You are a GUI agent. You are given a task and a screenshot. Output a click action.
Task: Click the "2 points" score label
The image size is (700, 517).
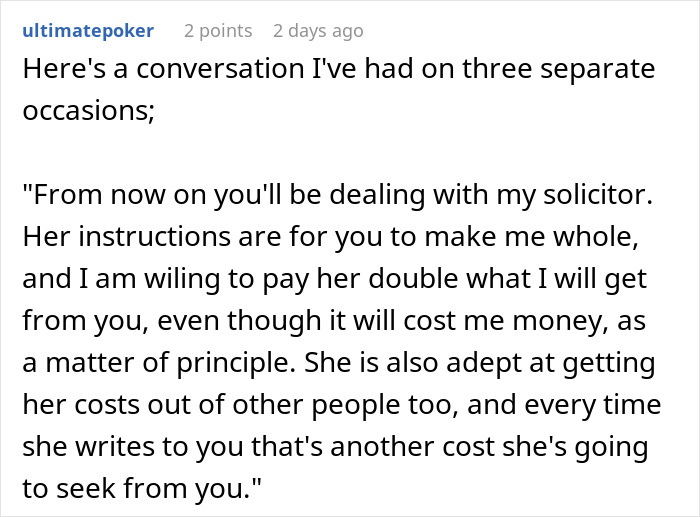tap(217, 31)
